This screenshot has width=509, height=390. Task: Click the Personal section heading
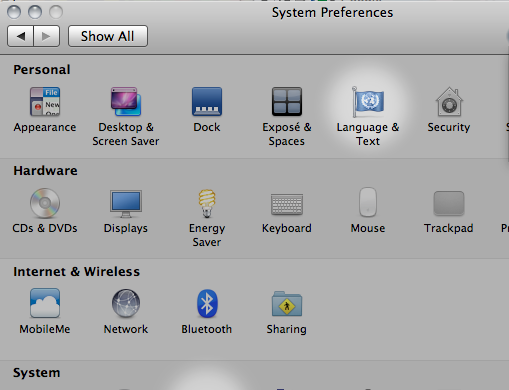coord(42,70)
